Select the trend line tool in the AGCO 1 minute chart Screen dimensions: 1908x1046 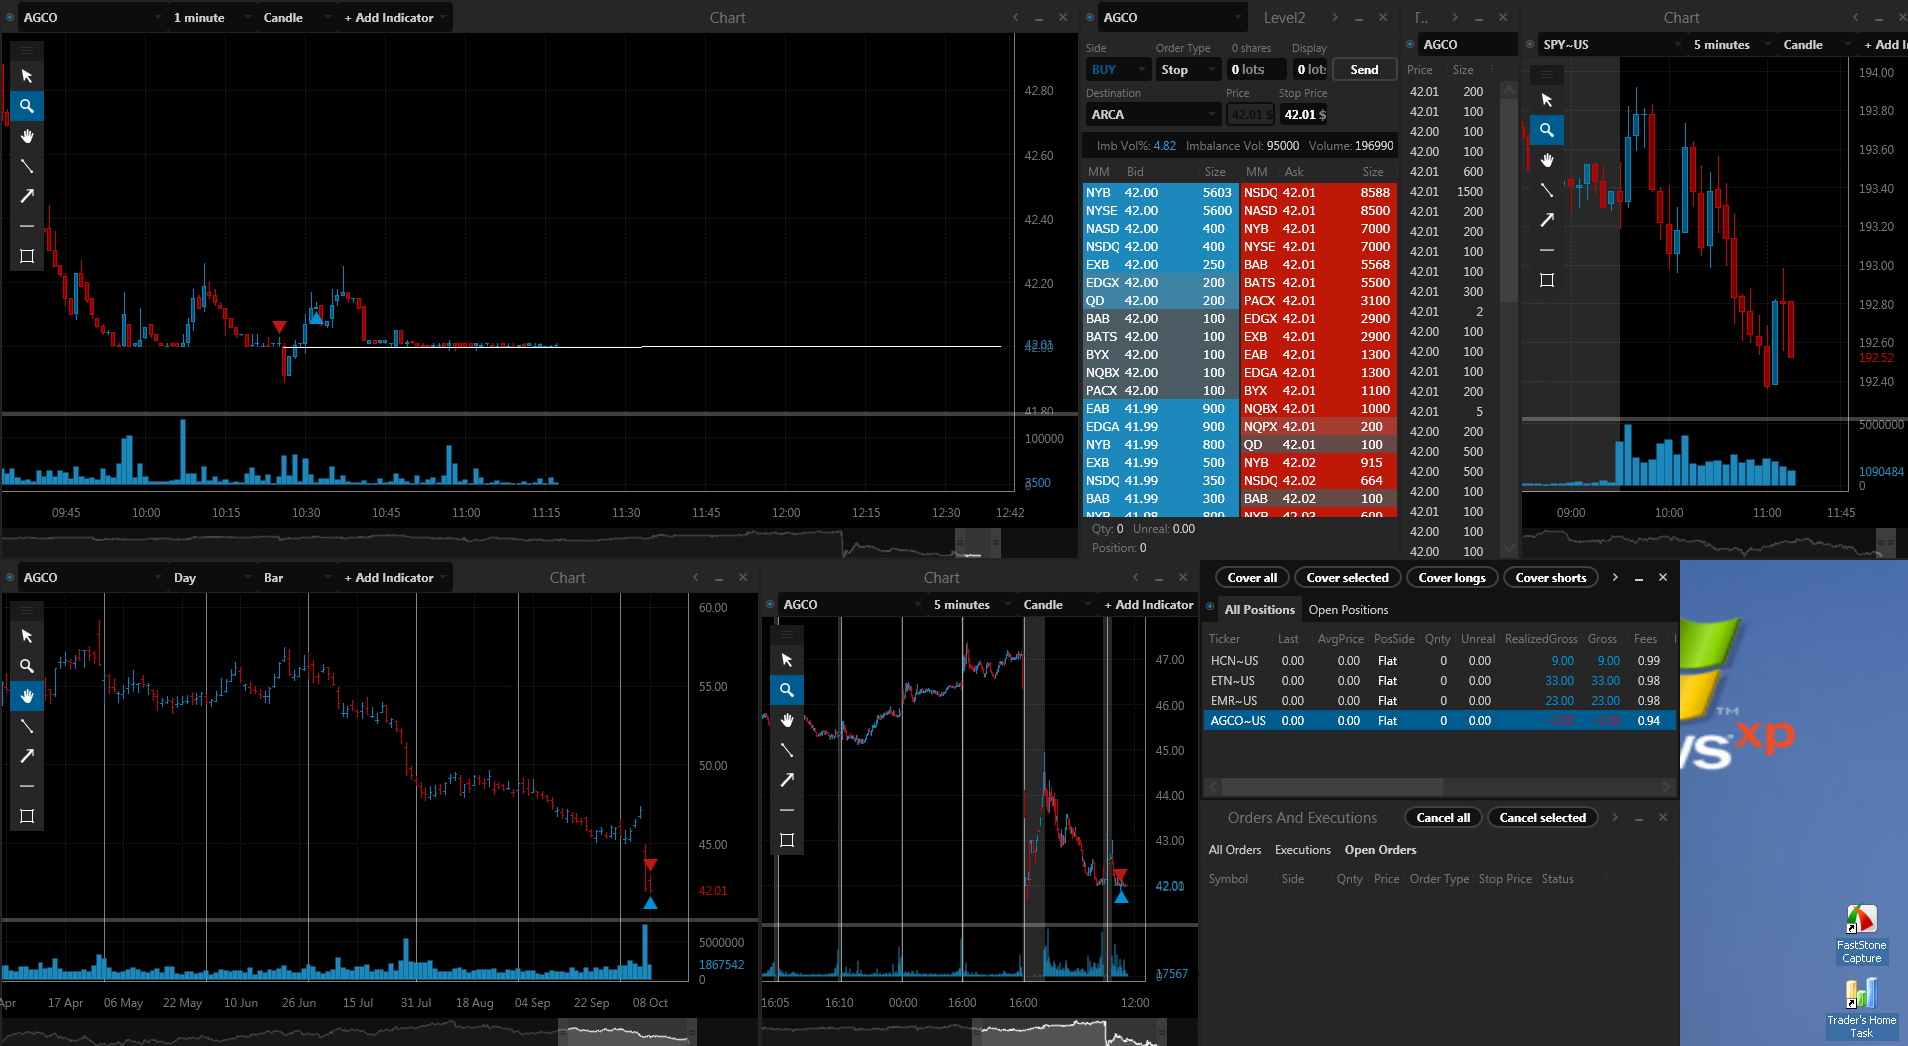(x=27, y=166)
